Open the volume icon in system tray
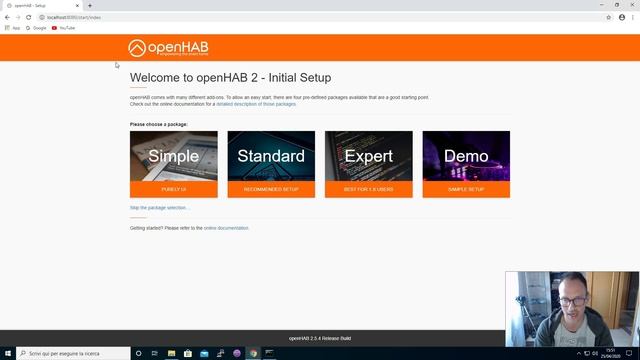The height and width of the screenshot is (360, 640). [x=595, y=353]
